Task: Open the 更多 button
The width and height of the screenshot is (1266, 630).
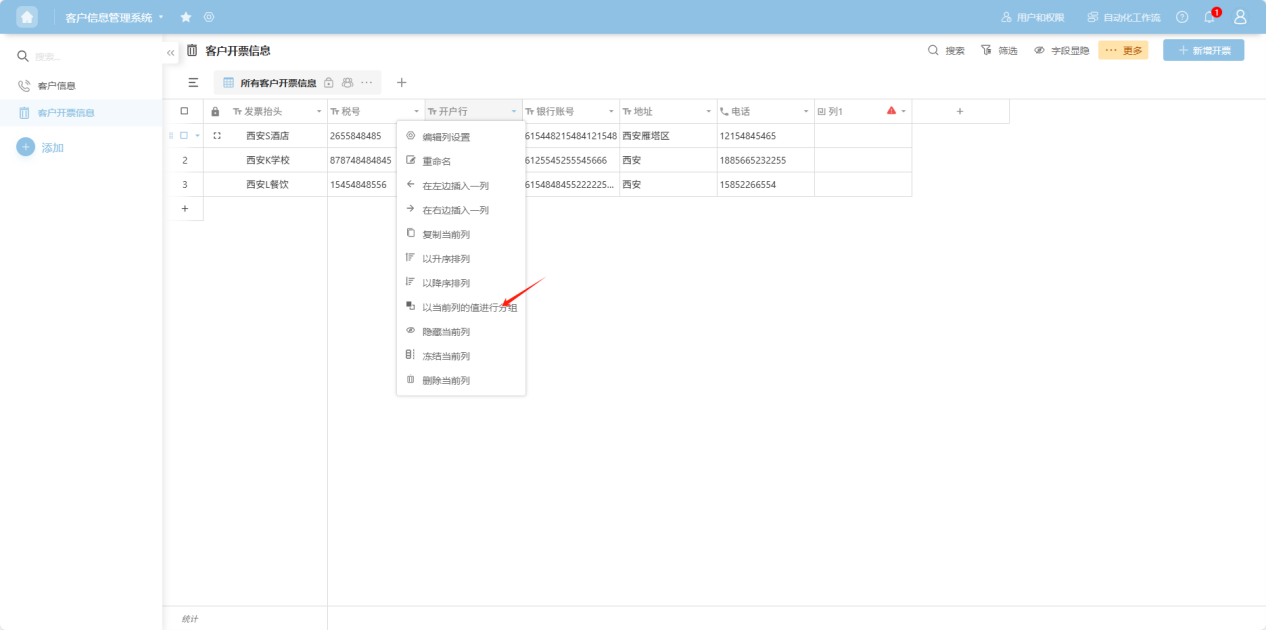Action: (1123, 50)
